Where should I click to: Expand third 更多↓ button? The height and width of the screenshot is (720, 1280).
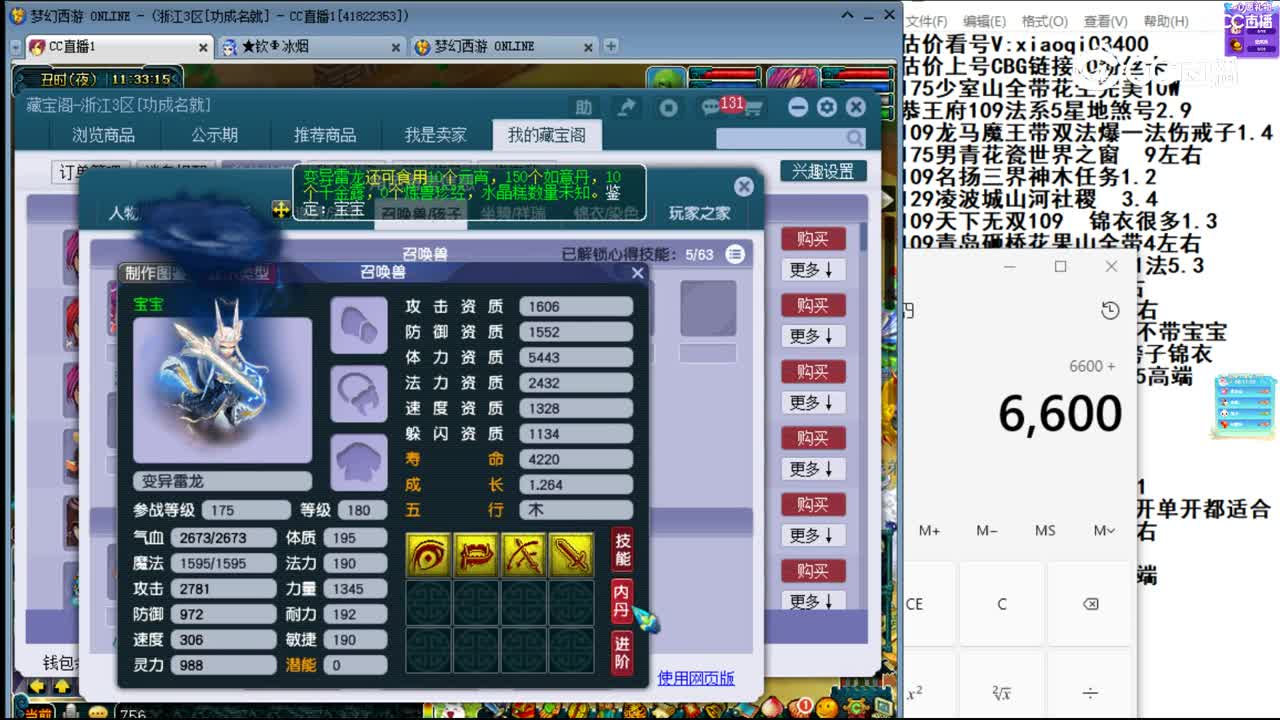point(812,402)
